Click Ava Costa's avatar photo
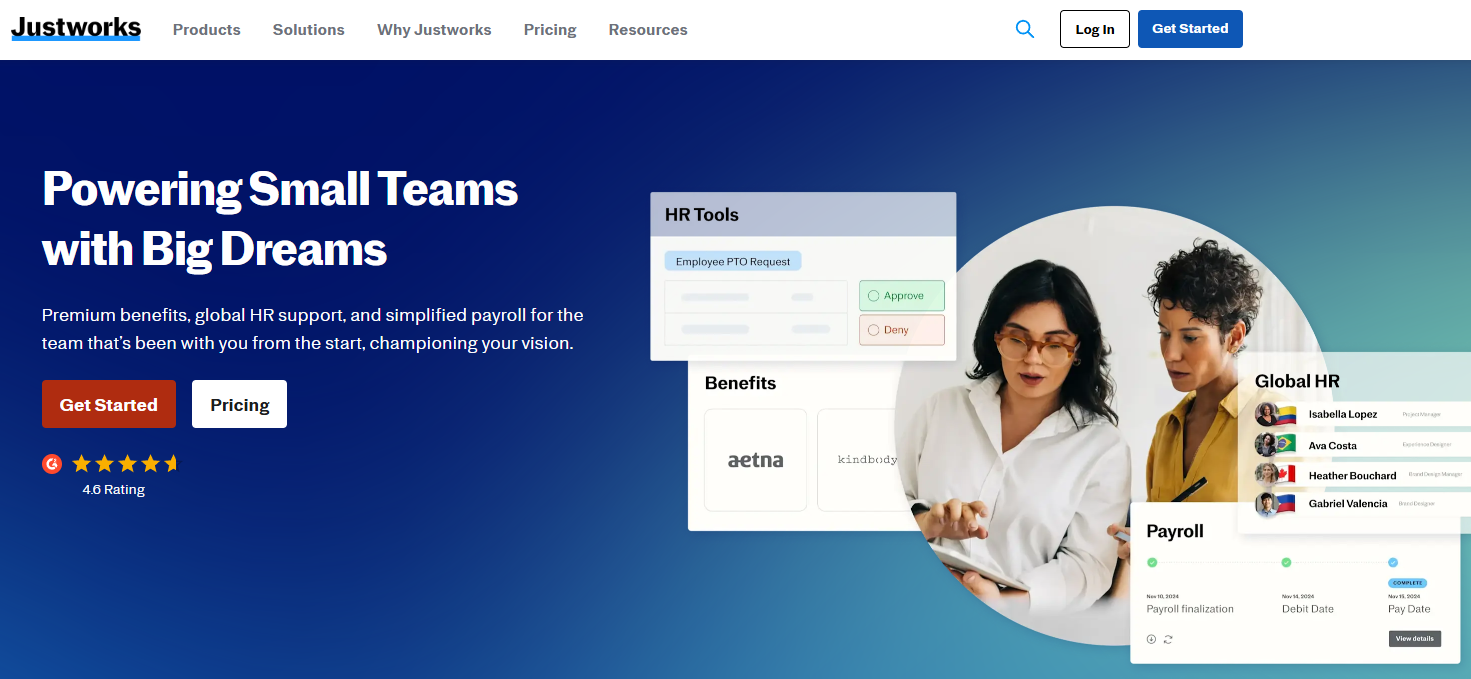Image resolution: width=1471 pixels, height=679 pixels. 1267,445
